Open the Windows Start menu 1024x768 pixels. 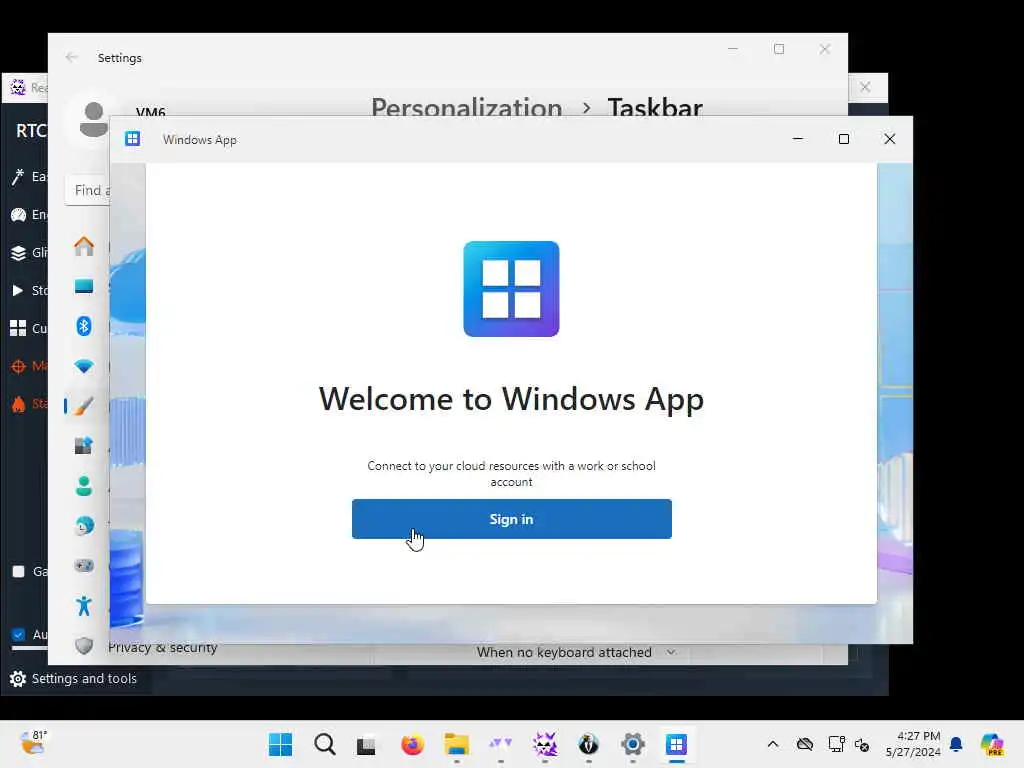(x=281, y=744)
